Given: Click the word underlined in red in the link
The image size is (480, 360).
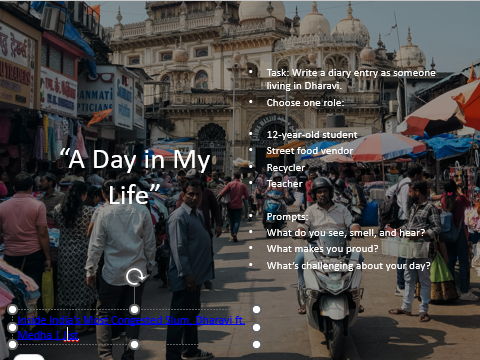Looking at the screenshot, I should [71, 335].
